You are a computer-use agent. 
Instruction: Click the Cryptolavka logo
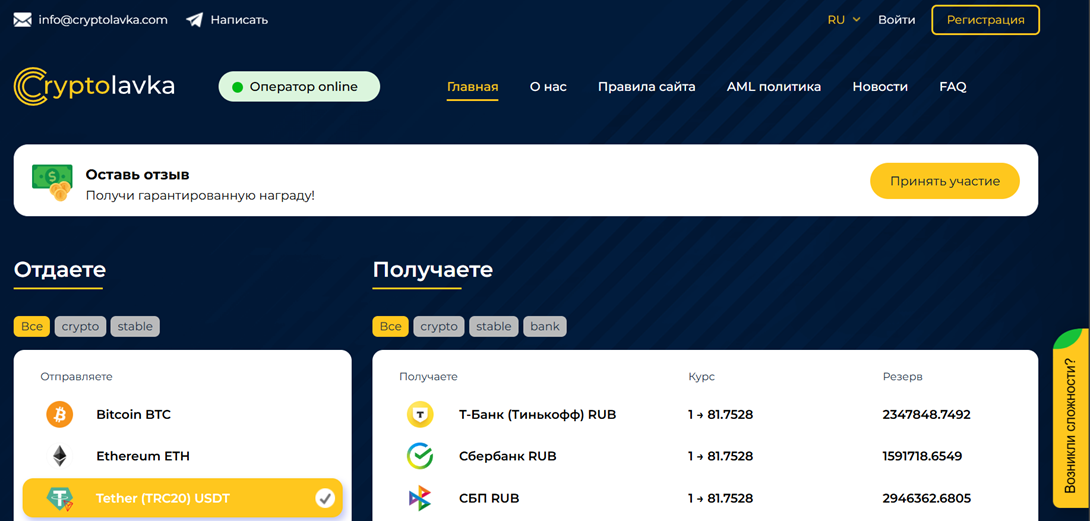(94, 86)
